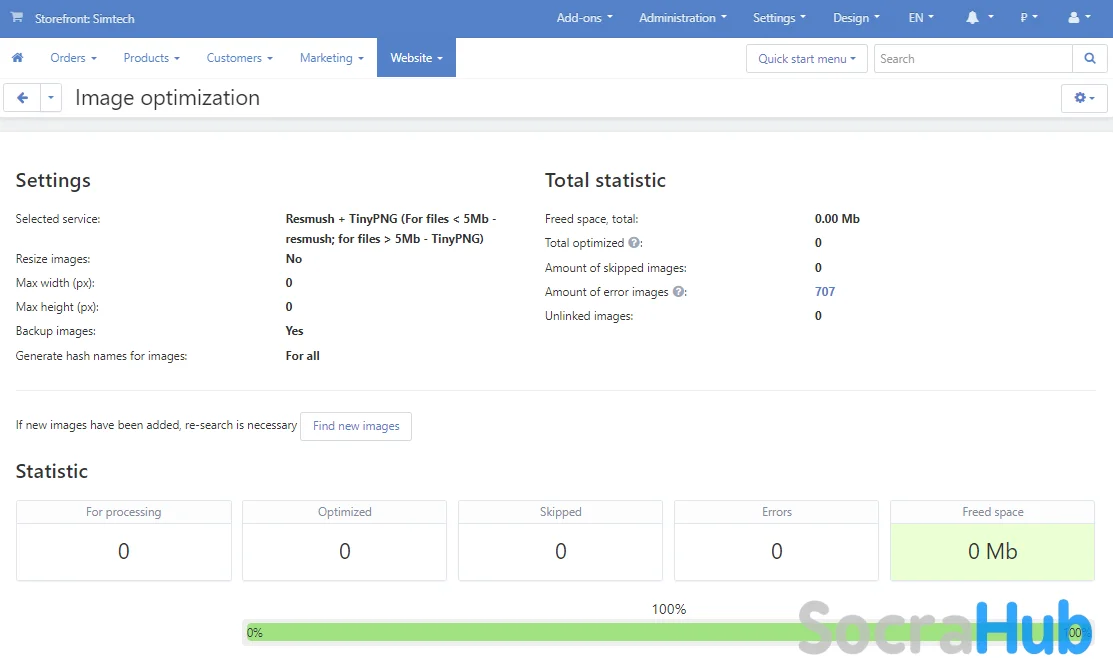The width and height of the screenshot is (1113, 659).
Task: Open the gear settings menu
Action: click(x=1083, y=98)
